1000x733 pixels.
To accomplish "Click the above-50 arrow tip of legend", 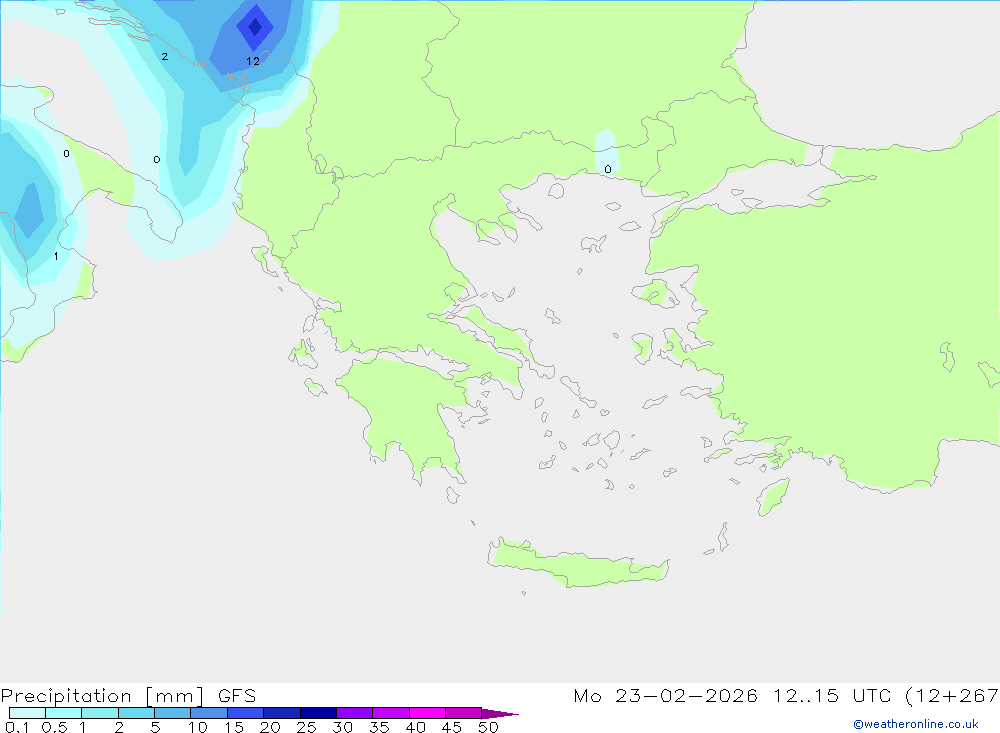I will (x=499, y=714).
